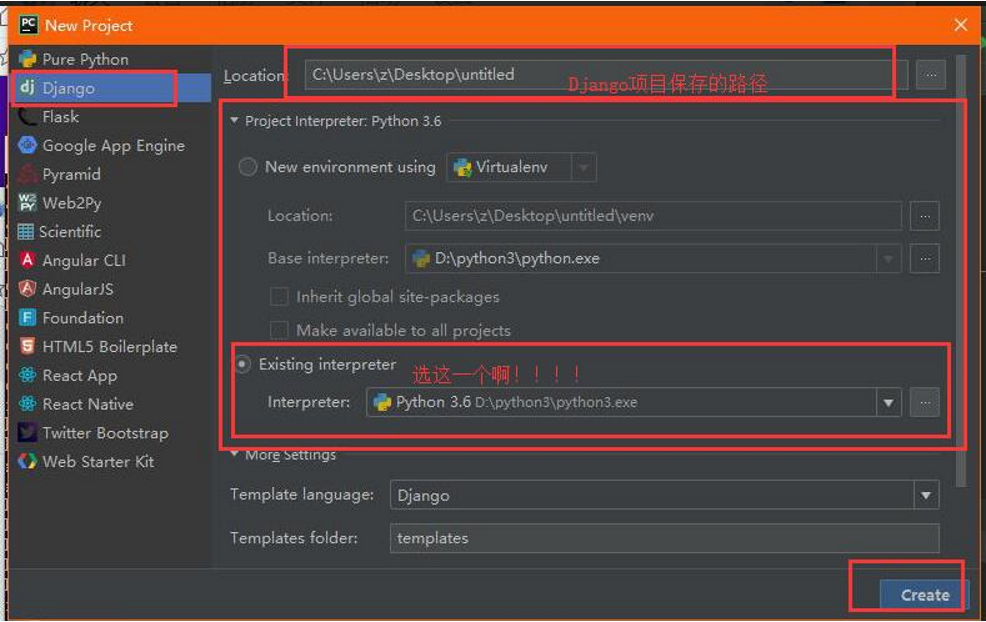Click the project Location path field
986x622 pixels.
point(606,75)
